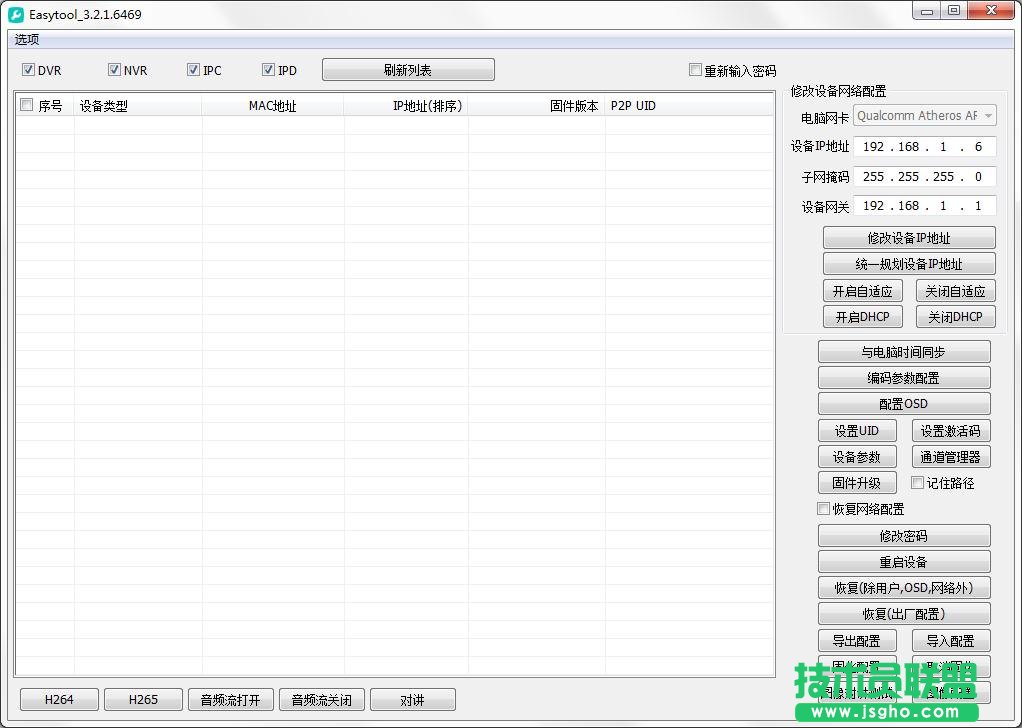Uncheck the DVR device filter
The width and height of the screenshot is (1022, 728).
tap(29, 69)
